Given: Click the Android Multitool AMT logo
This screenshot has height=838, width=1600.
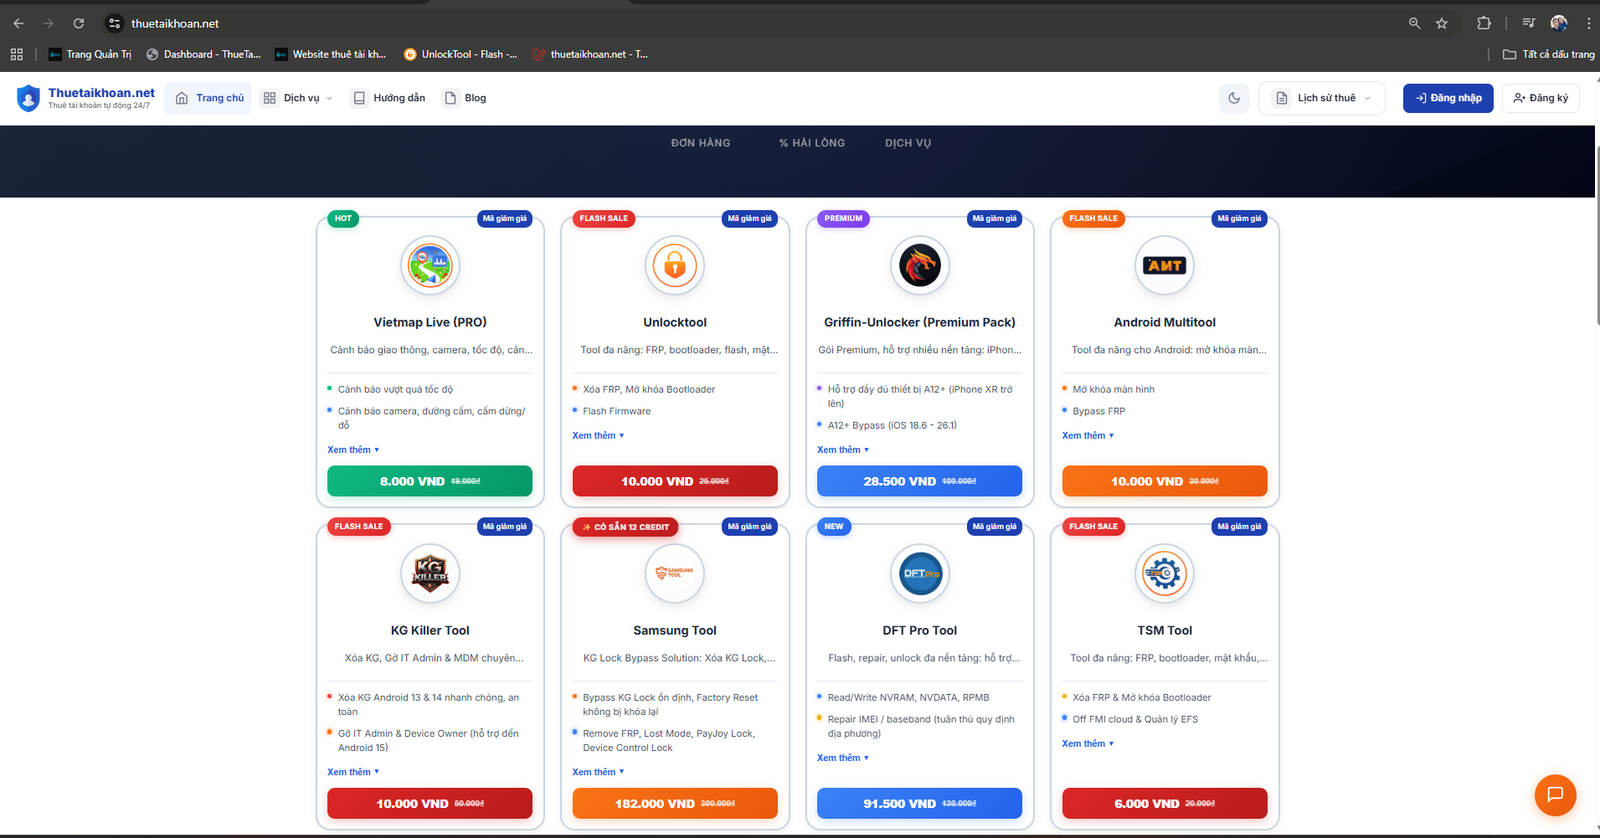Looking at the screenshot, I should pos(1164,266).
